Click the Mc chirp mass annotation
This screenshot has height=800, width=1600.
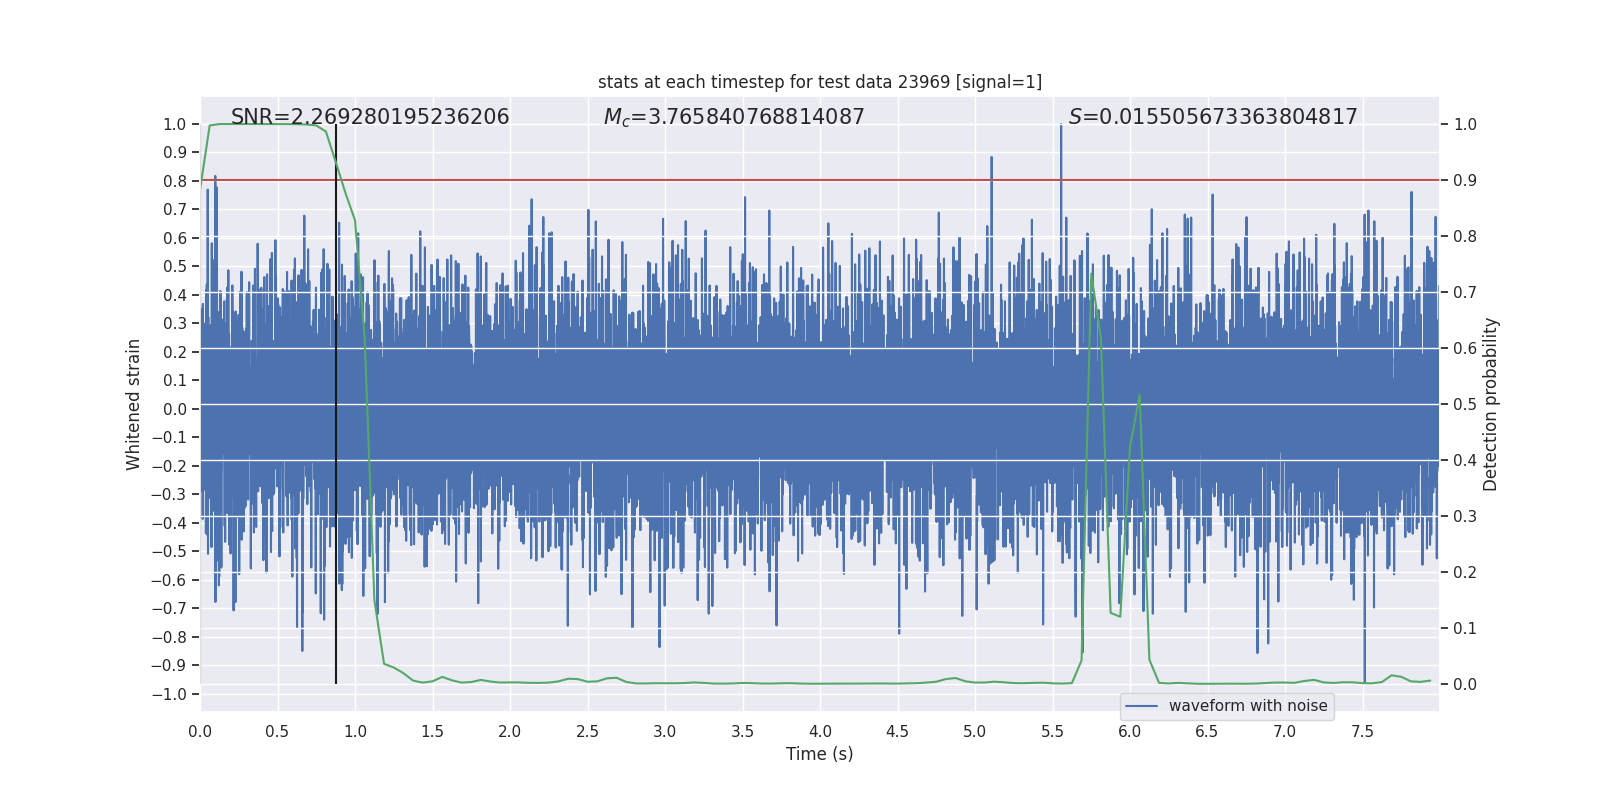733,117
